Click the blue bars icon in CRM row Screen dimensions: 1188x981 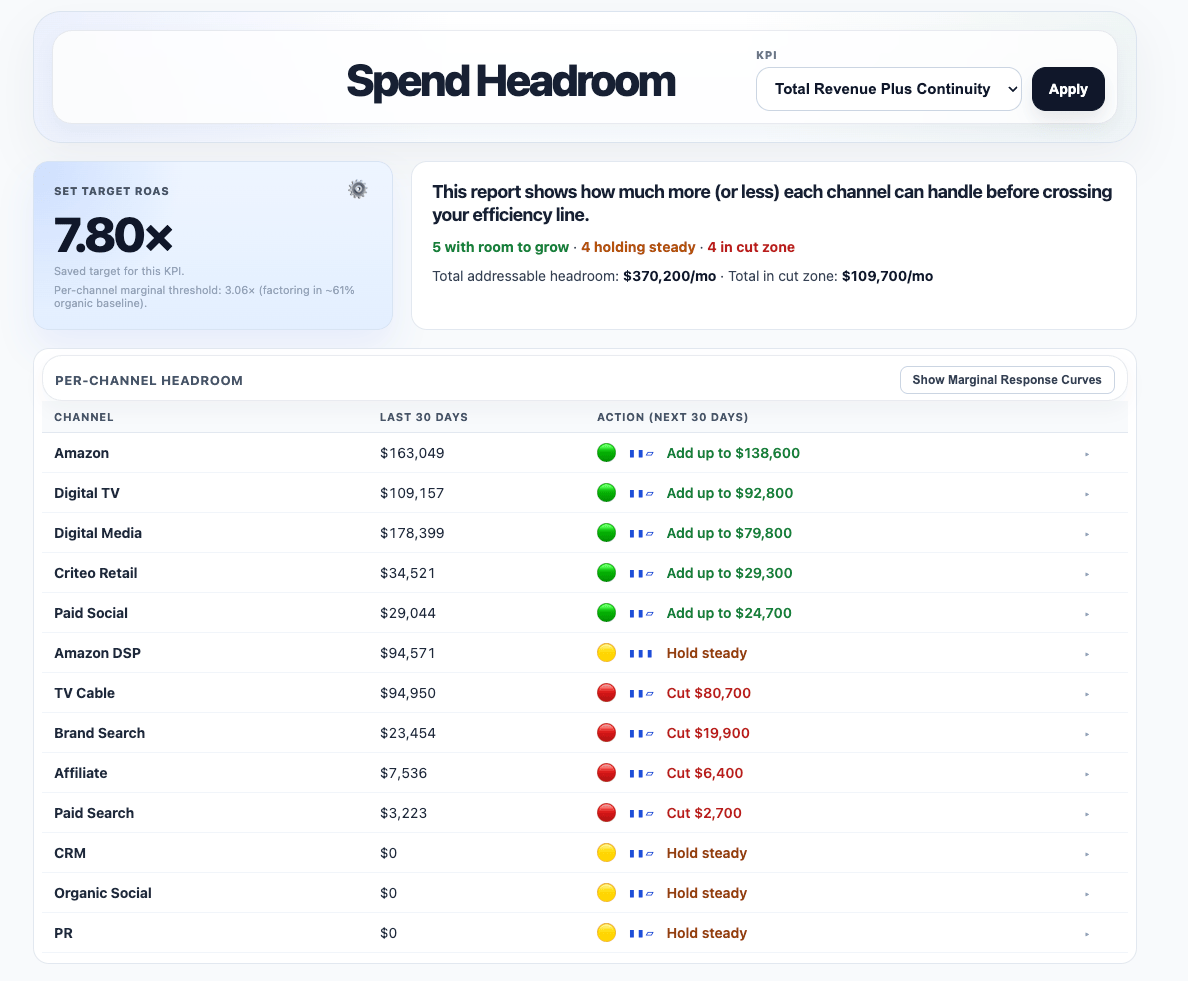[641, 854]
